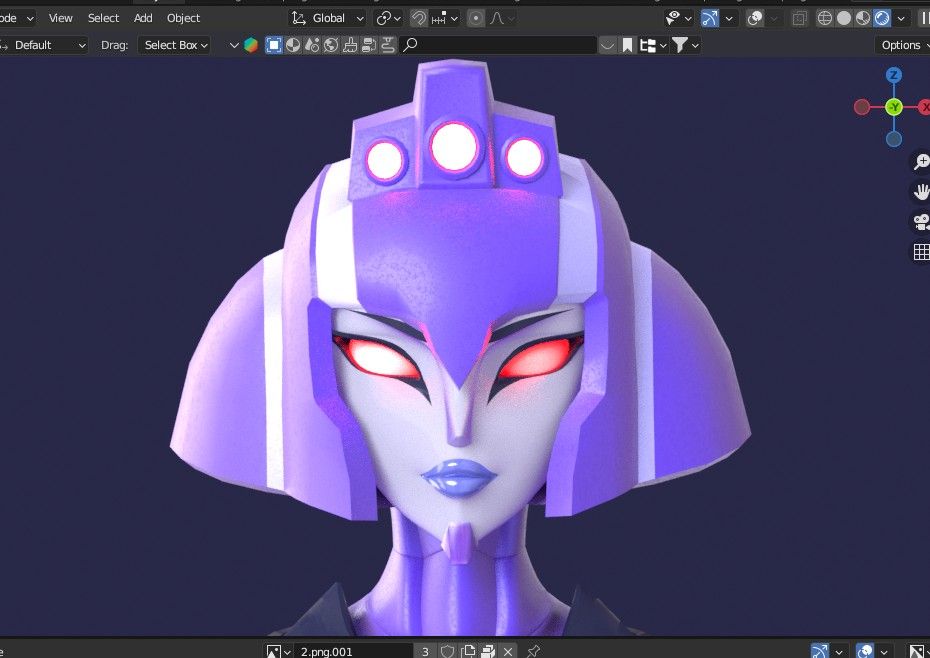Open the Drag Select Box dropdown
The image size is (930, 658).
[174, 45]
